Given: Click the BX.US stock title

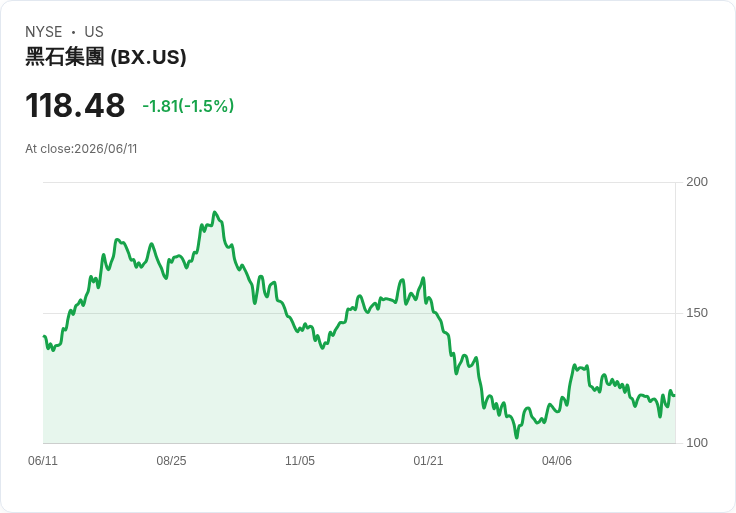Looking at the screenshot, I should pos(106,57).
